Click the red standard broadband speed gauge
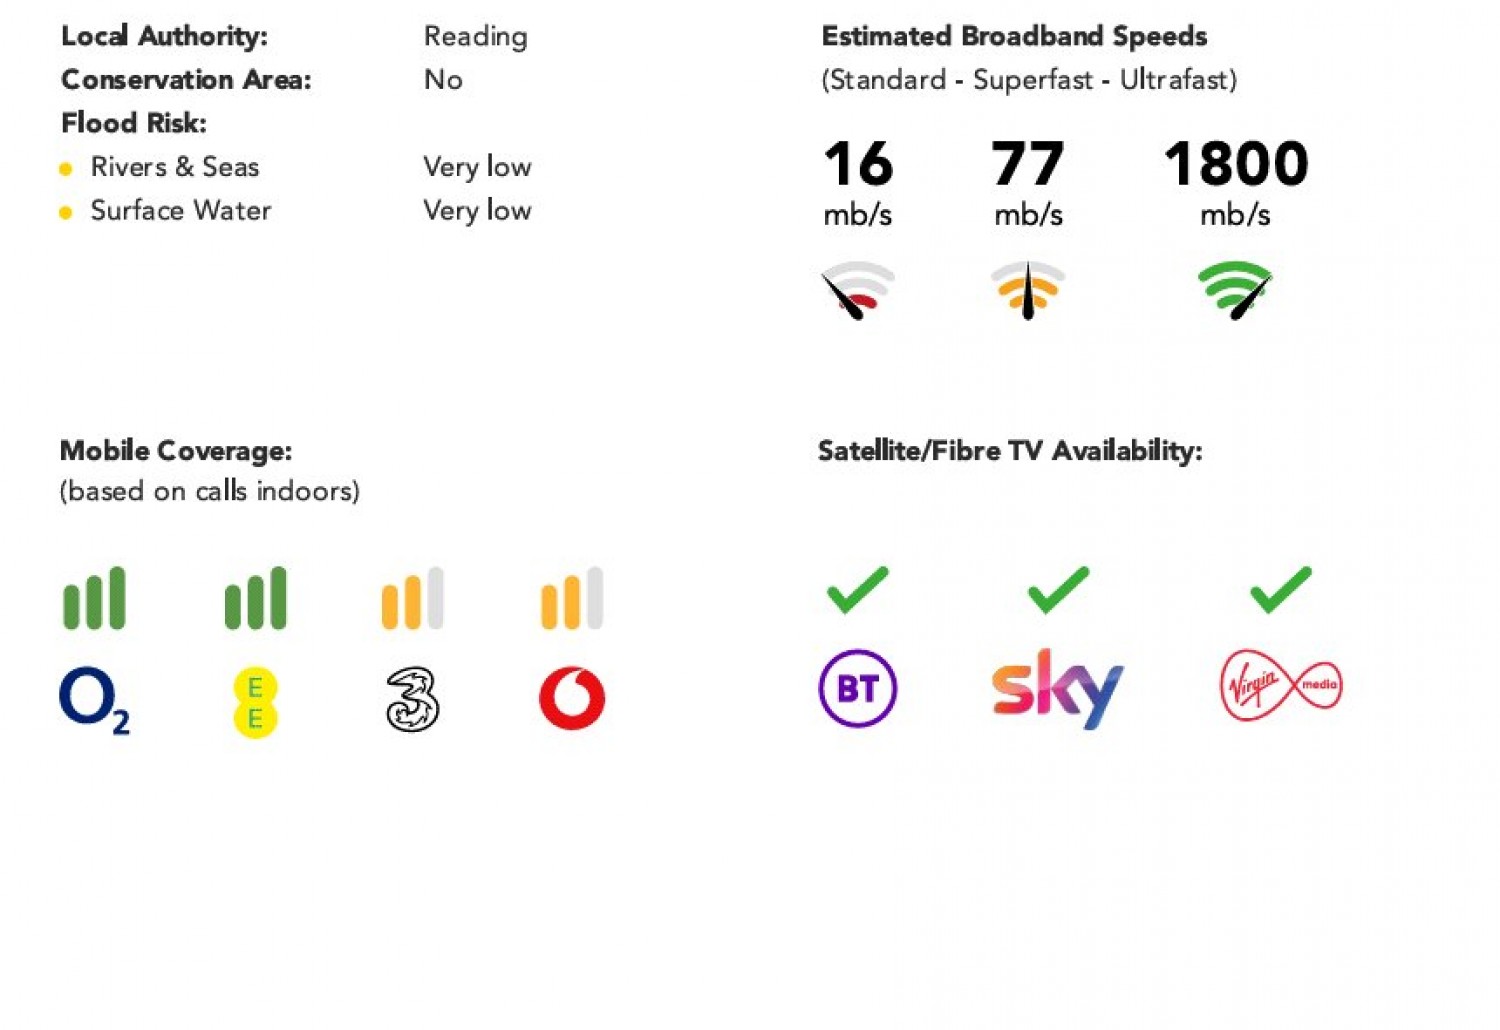 point(857,290)
